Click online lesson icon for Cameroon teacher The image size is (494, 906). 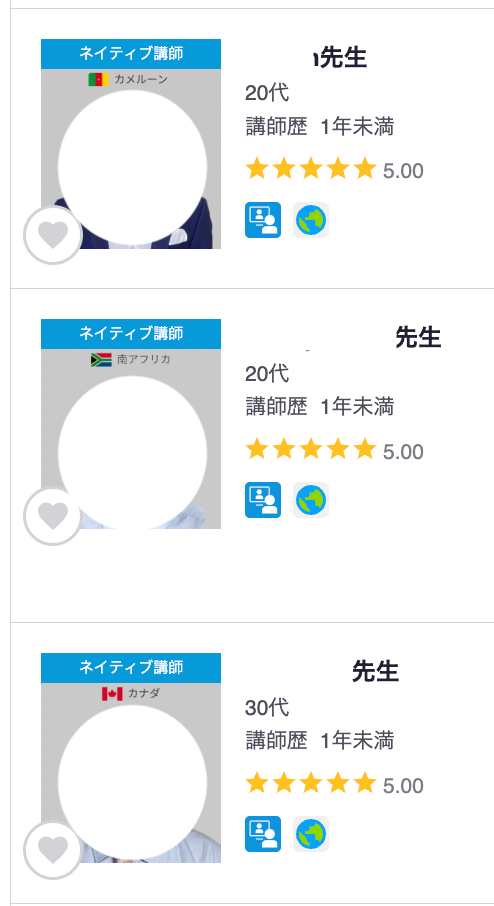tap(263, 220)
